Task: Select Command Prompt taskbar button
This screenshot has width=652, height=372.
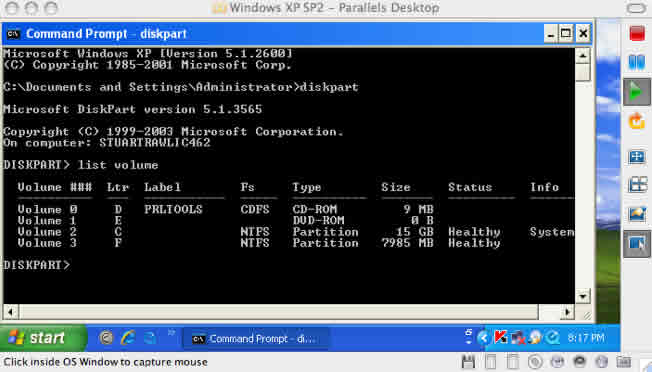Action: click(x=255, y=339)
